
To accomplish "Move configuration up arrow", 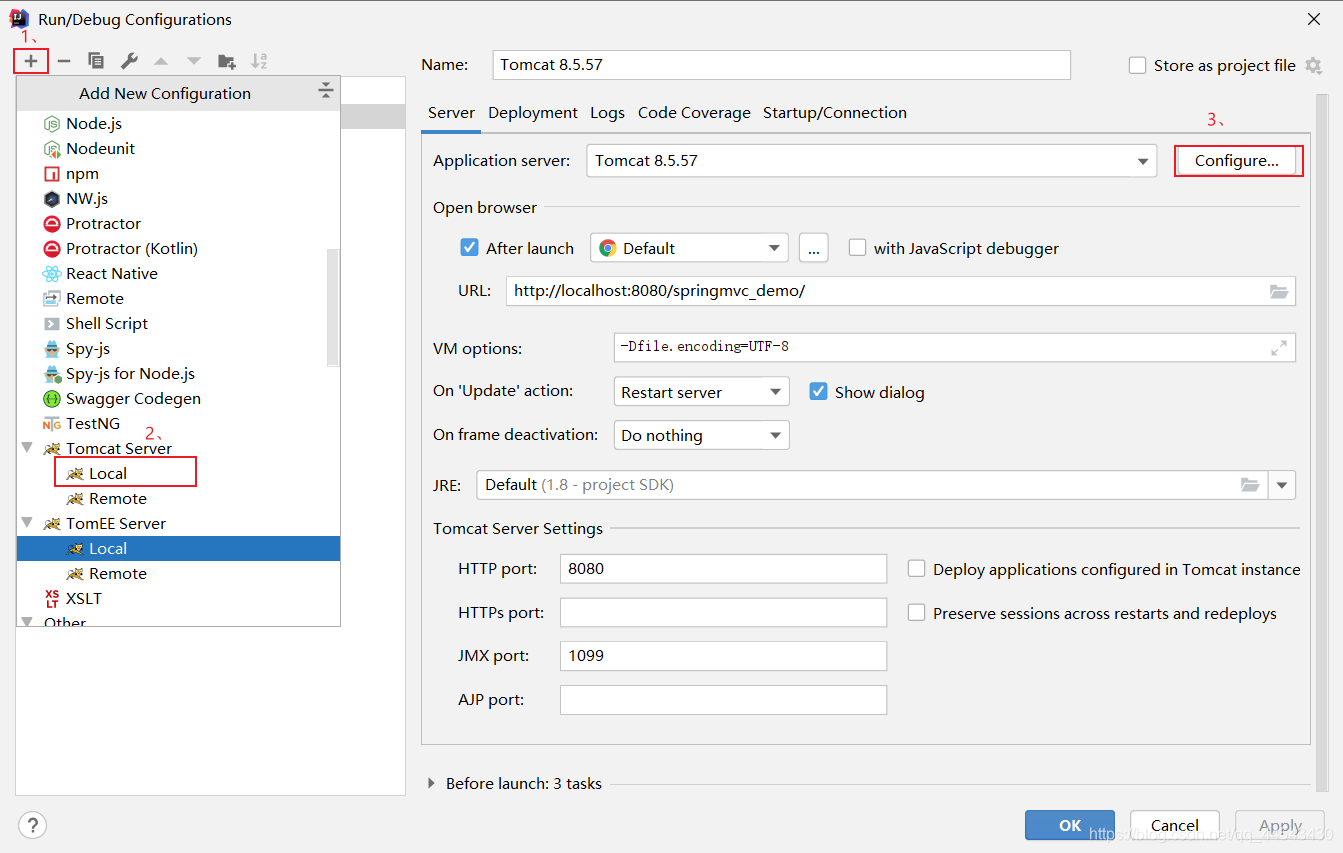I will (x=161, y=61).
